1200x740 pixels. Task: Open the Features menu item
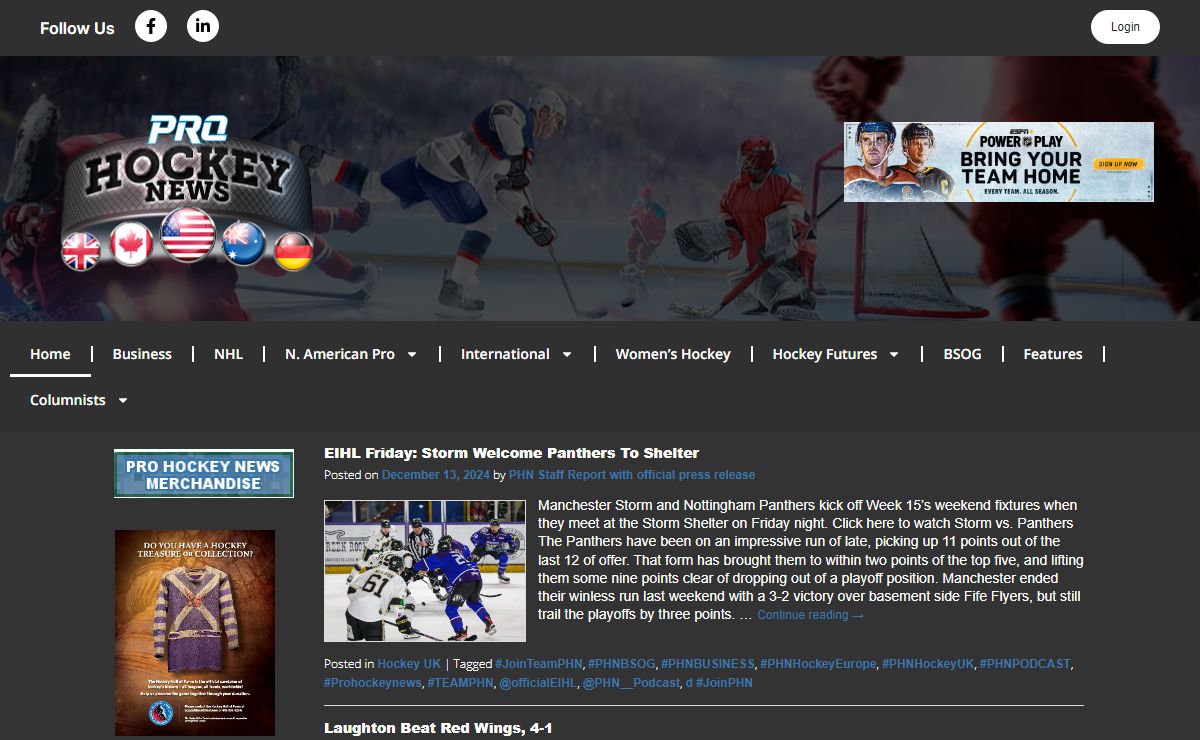tap(1053, 354)
